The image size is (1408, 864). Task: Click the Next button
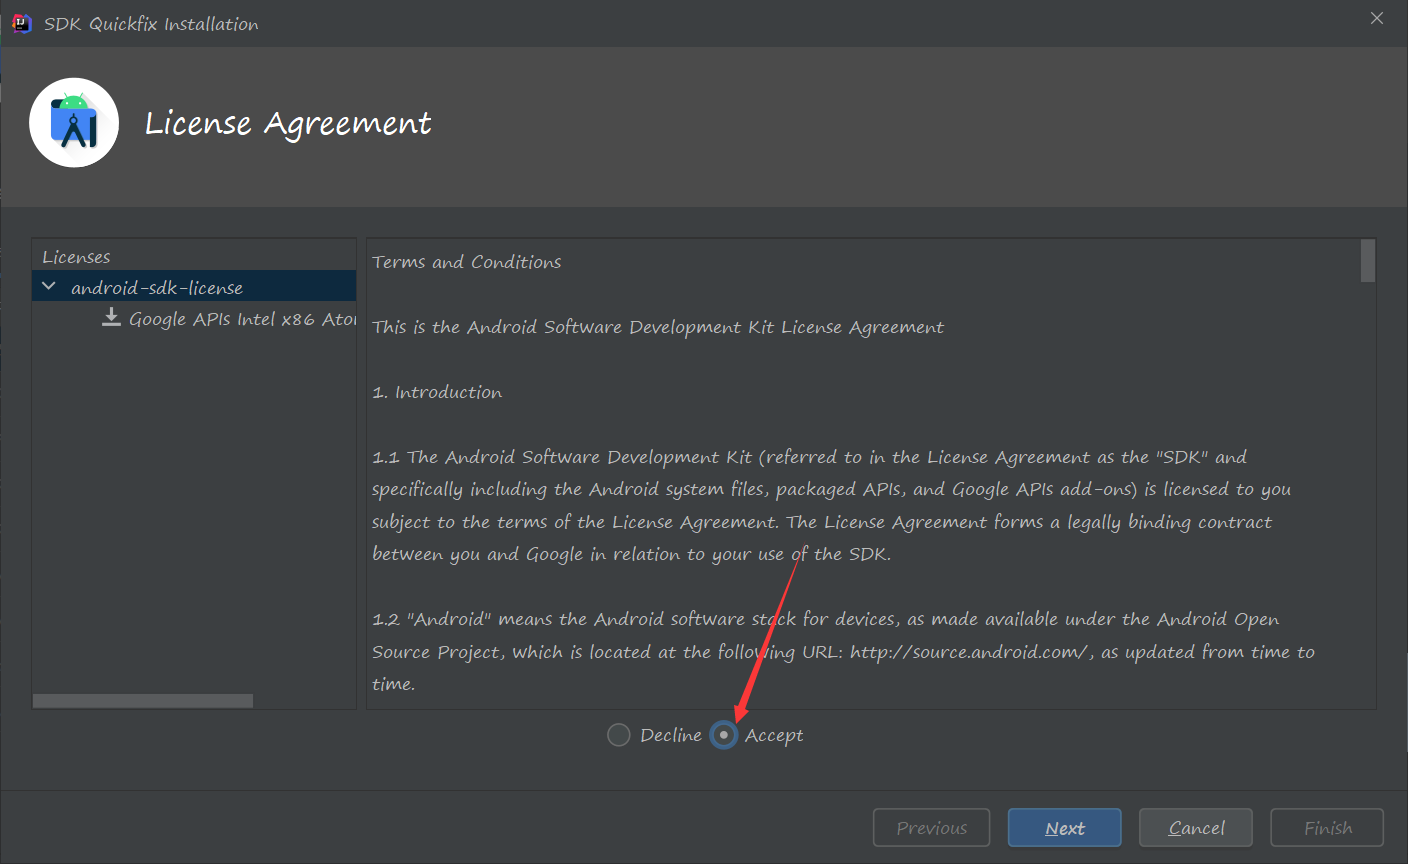pos(1064,828)
